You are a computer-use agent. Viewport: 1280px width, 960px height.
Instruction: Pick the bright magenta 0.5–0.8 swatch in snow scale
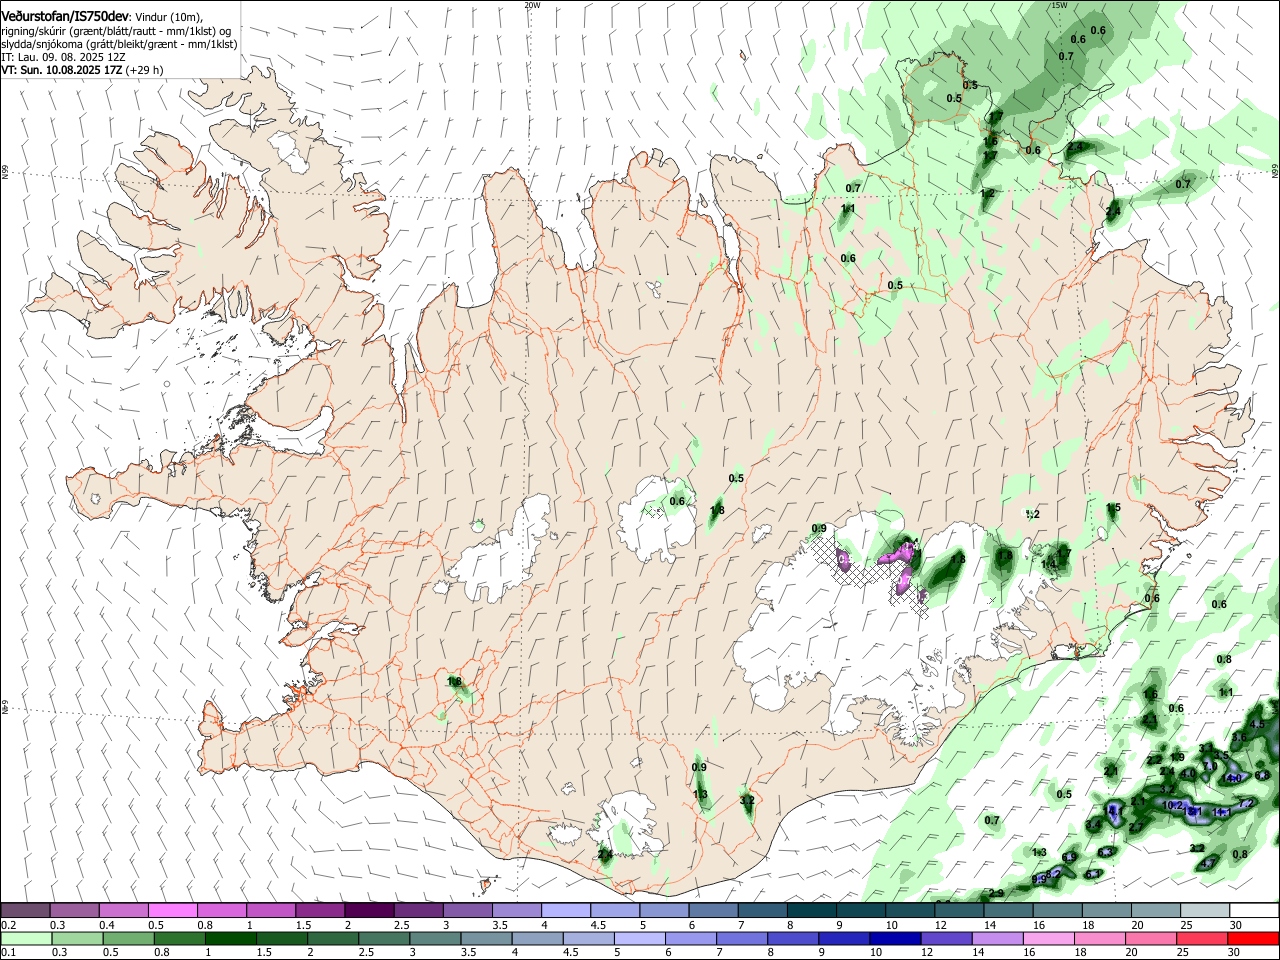(x=172, y=911)
